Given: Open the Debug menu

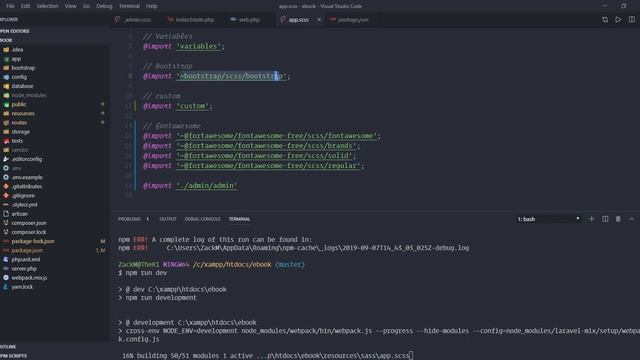Looking at the screenshot, I should coord(104,6).
